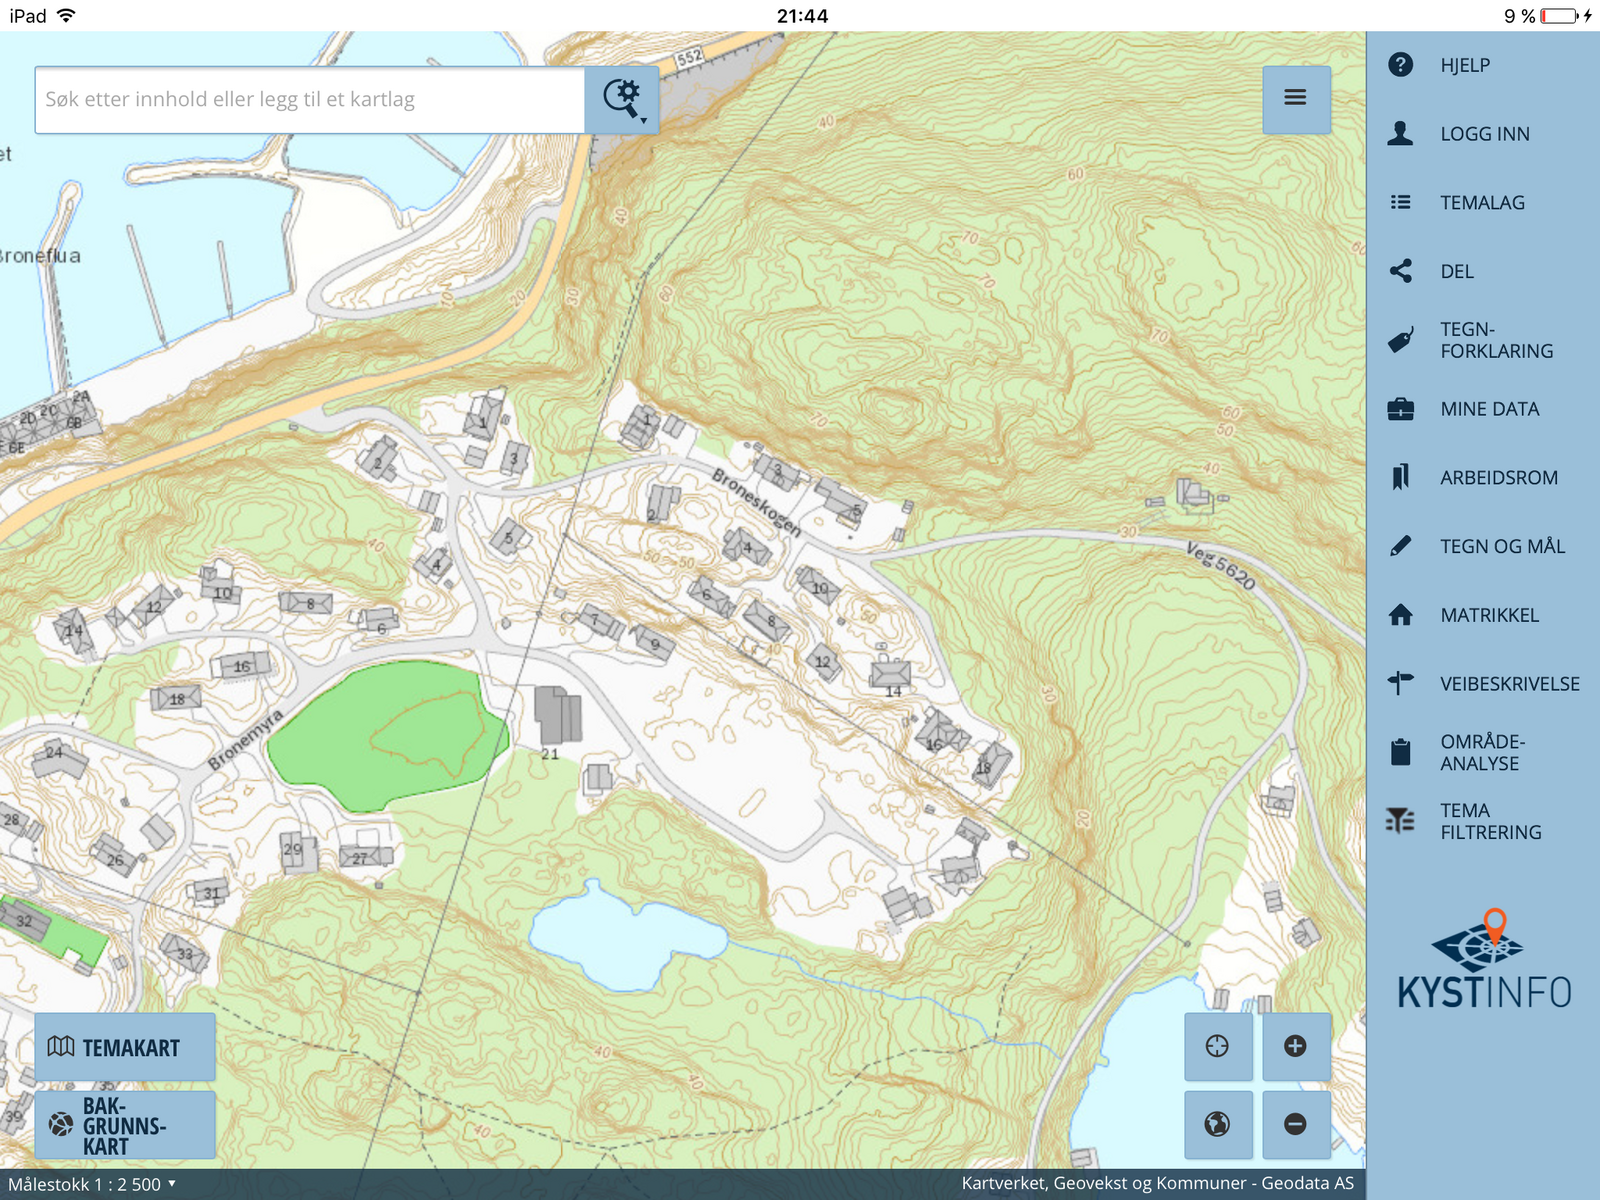Select the Tegn og mål pencil icon

(1401, 546)
